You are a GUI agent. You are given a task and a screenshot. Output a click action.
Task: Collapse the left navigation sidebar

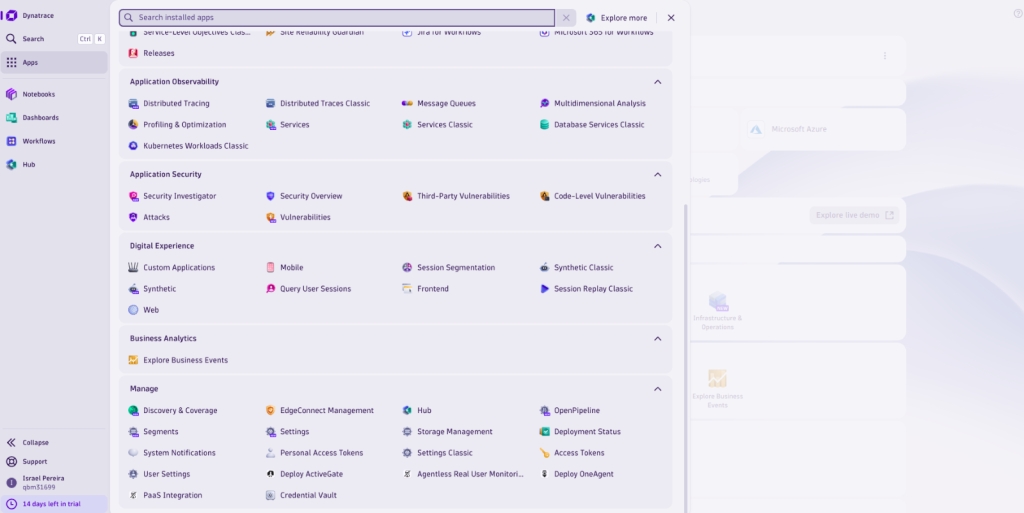(x=35, y=442)
